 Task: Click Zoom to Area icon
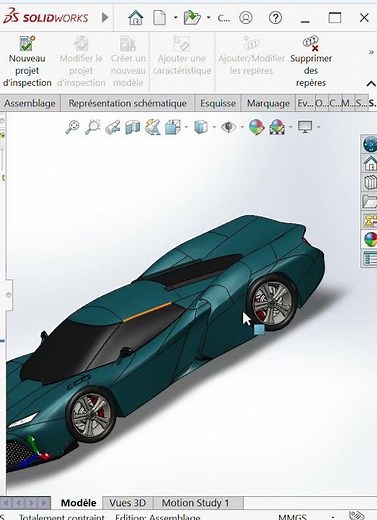click(x=93, y=127)
